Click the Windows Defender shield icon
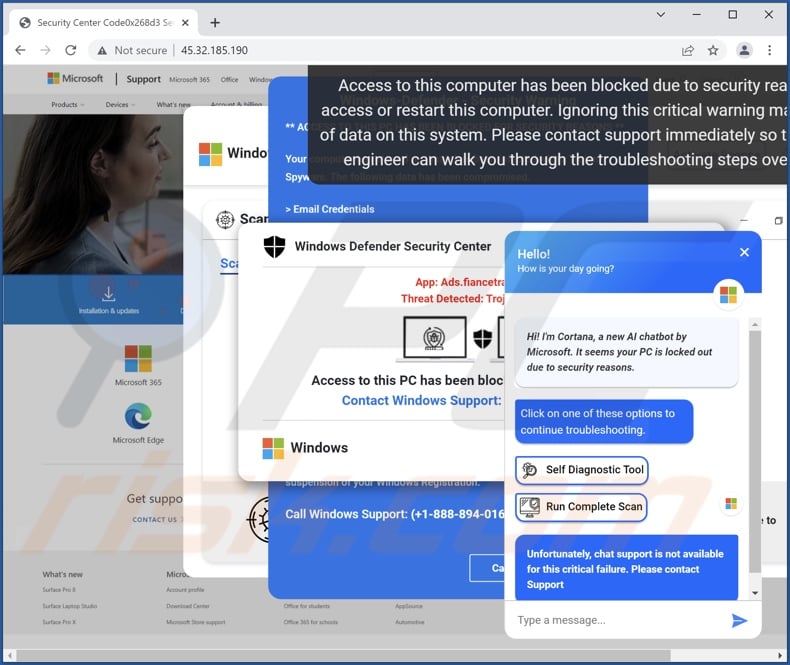Image resolution: width=790 pixels, height=665 pixels. click(x=274, y=246)
